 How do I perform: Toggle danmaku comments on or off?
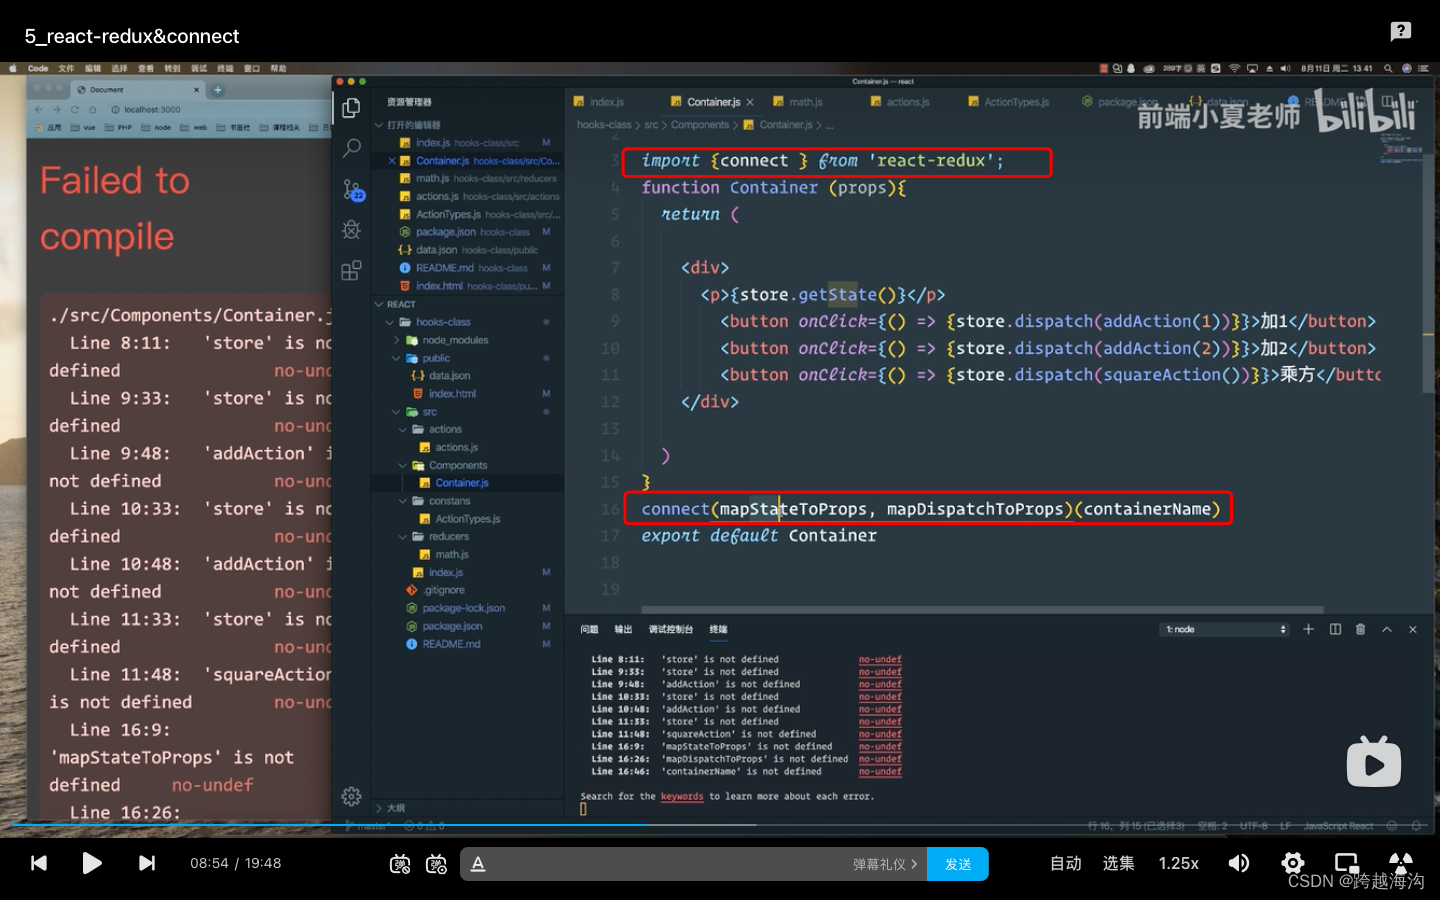[400, 864]
